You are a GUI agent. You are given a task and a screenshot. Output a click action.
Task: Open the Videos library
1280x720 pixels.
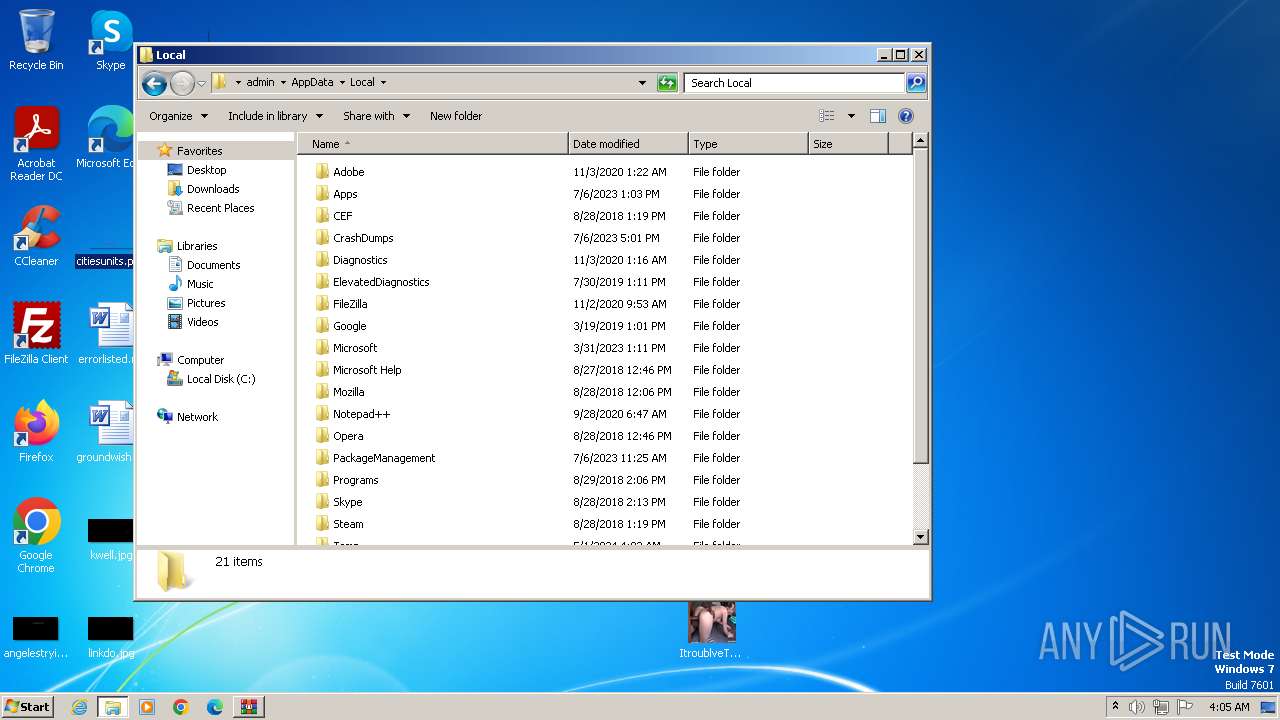click(x=202, y=322)
